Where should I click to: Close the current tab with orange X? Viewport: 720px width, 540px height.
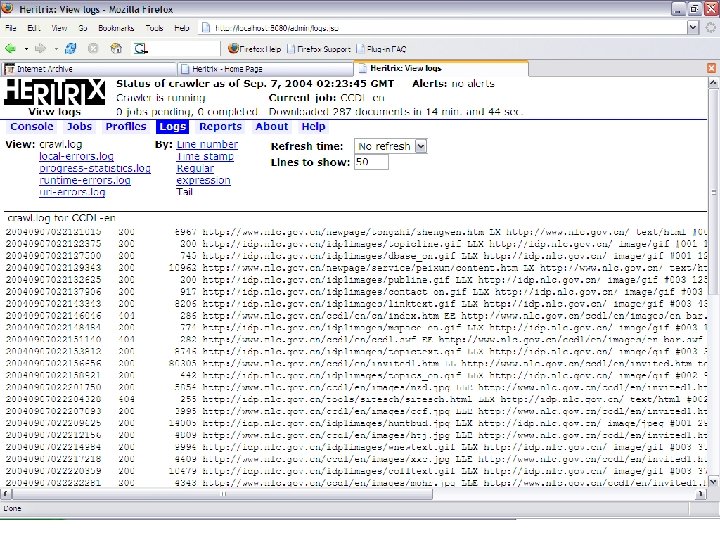(x=711, y=68)
